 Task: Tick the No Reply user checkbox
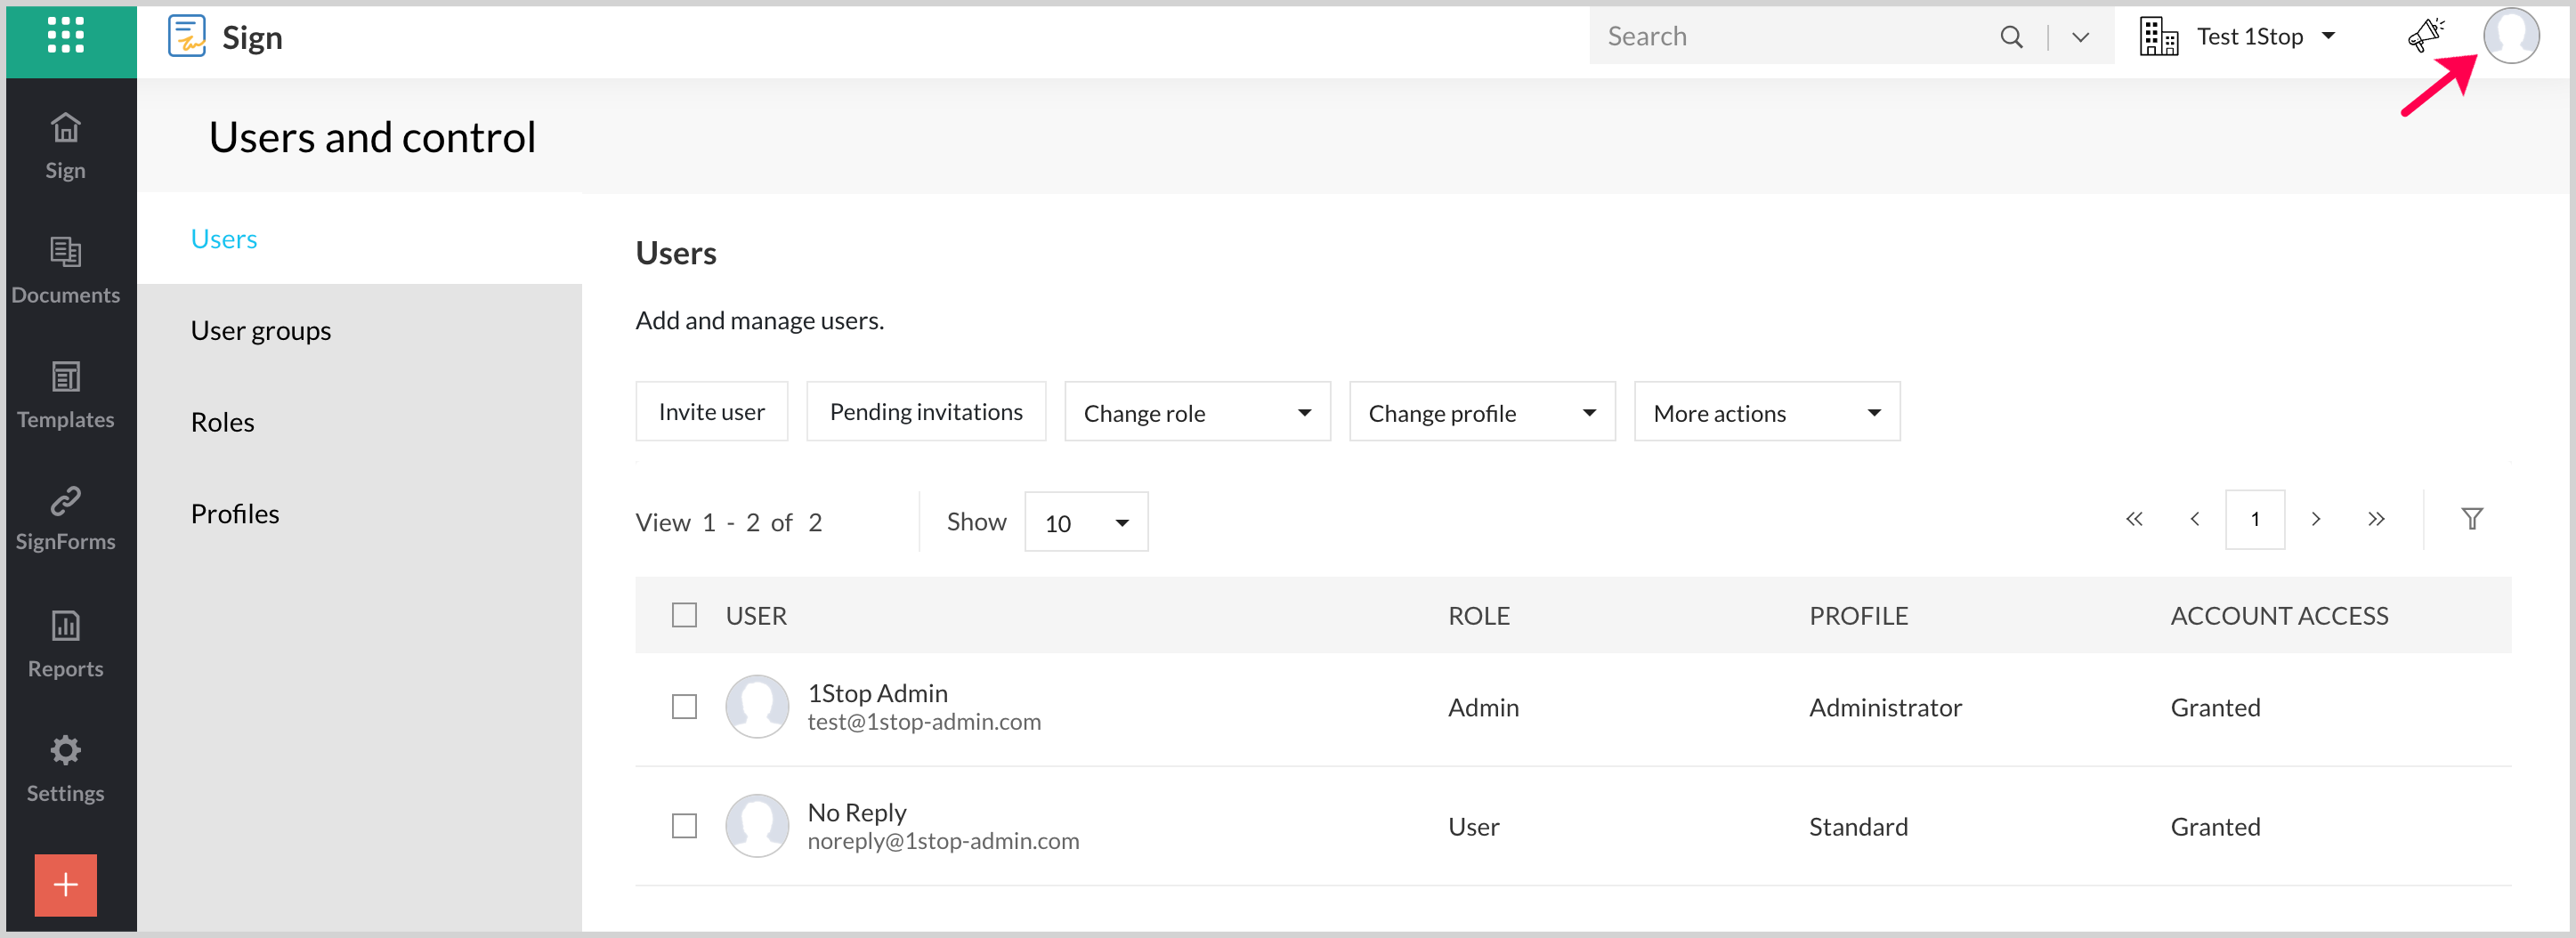pyautogui.click(x=684, y=826)
